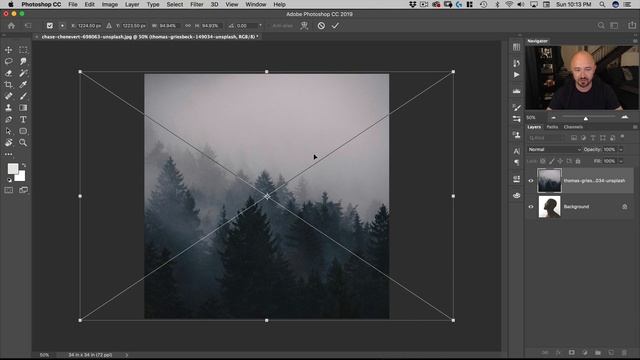Select the Move tool
The image size is (640, 360).
click(x=8, y=50)
